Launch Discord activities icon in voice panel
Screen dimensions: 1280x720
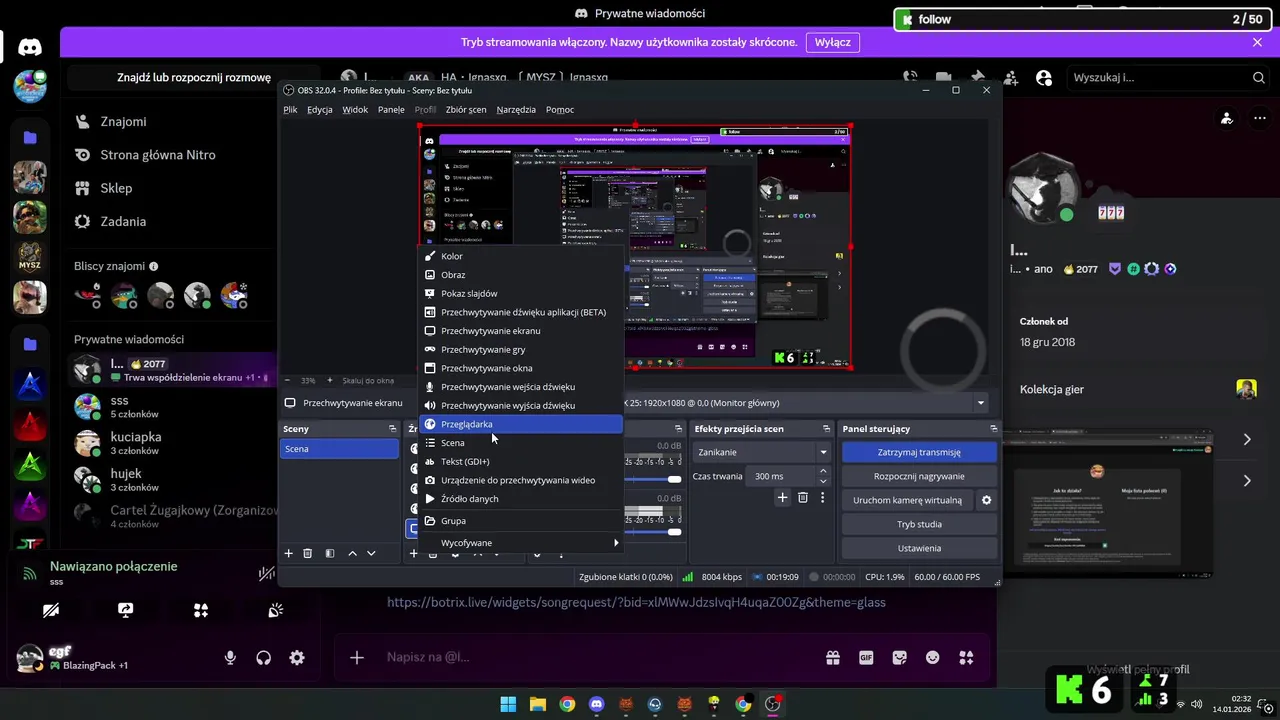click(201, 610)
